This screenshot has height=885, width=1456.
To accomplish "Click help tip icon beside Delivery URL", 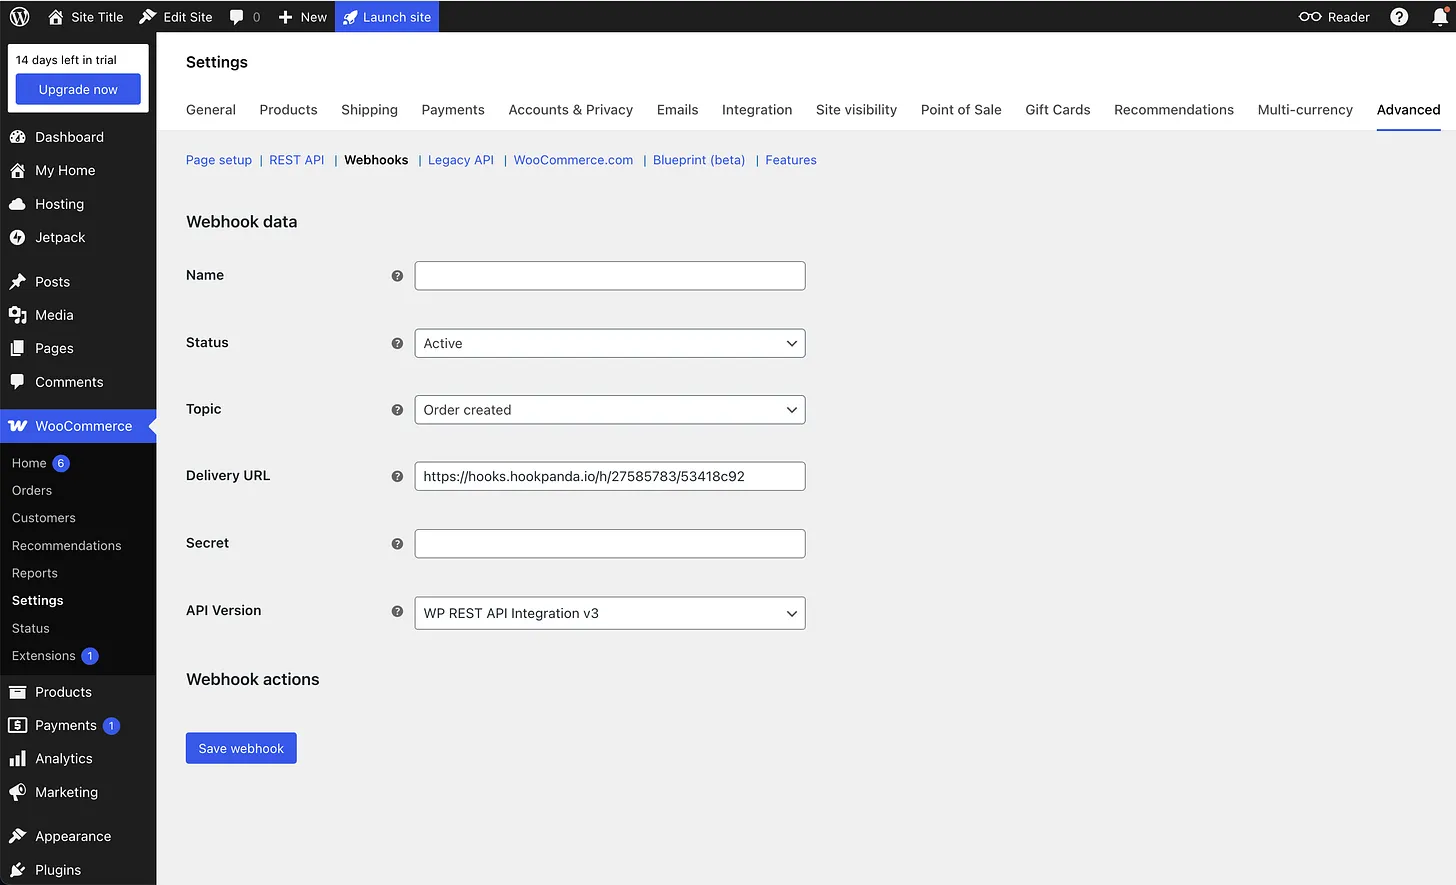I will click(x=397, y=477).
